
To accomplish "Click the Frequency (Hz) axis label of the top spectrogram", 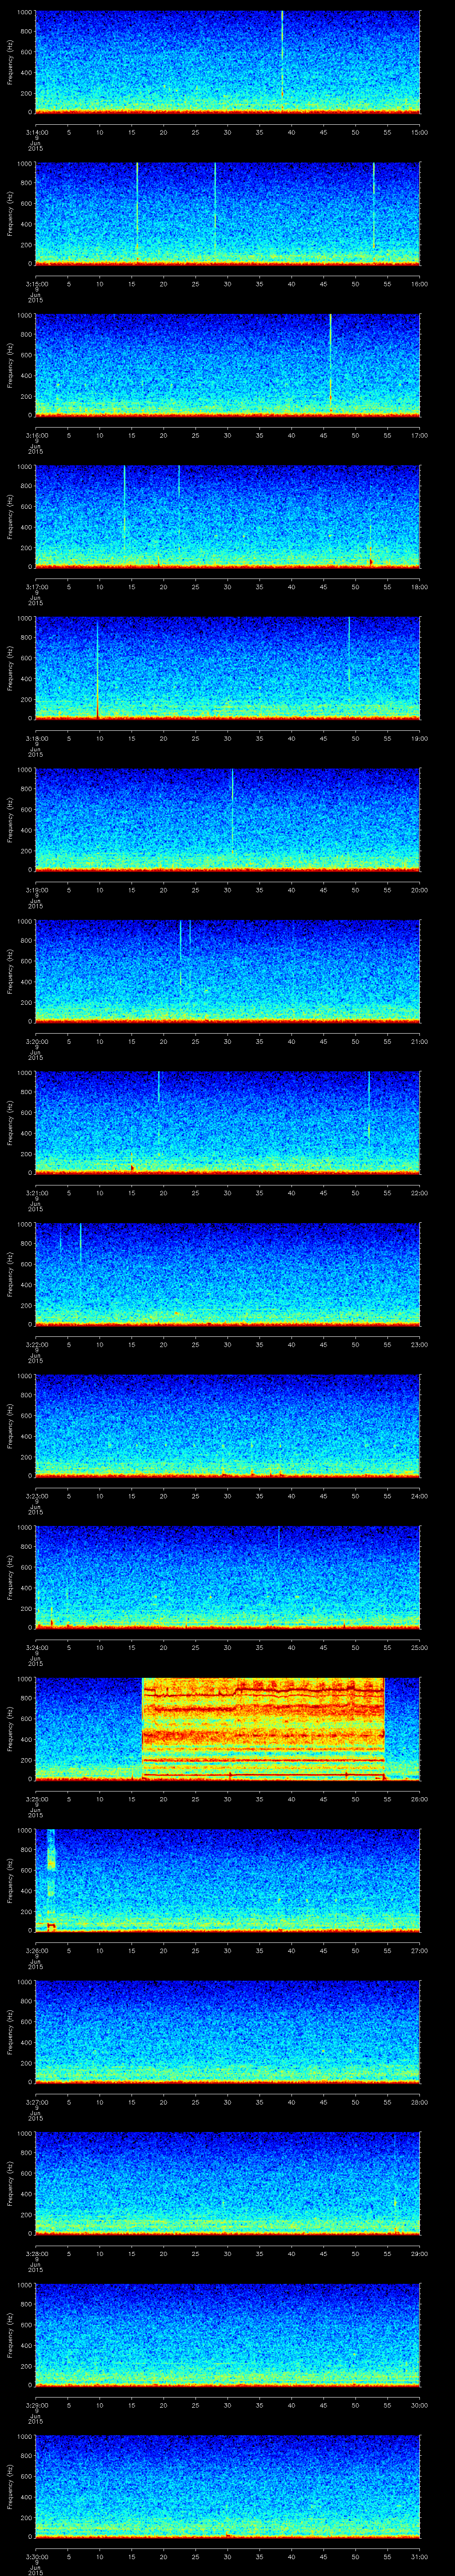I will click(x=10, y=62).
